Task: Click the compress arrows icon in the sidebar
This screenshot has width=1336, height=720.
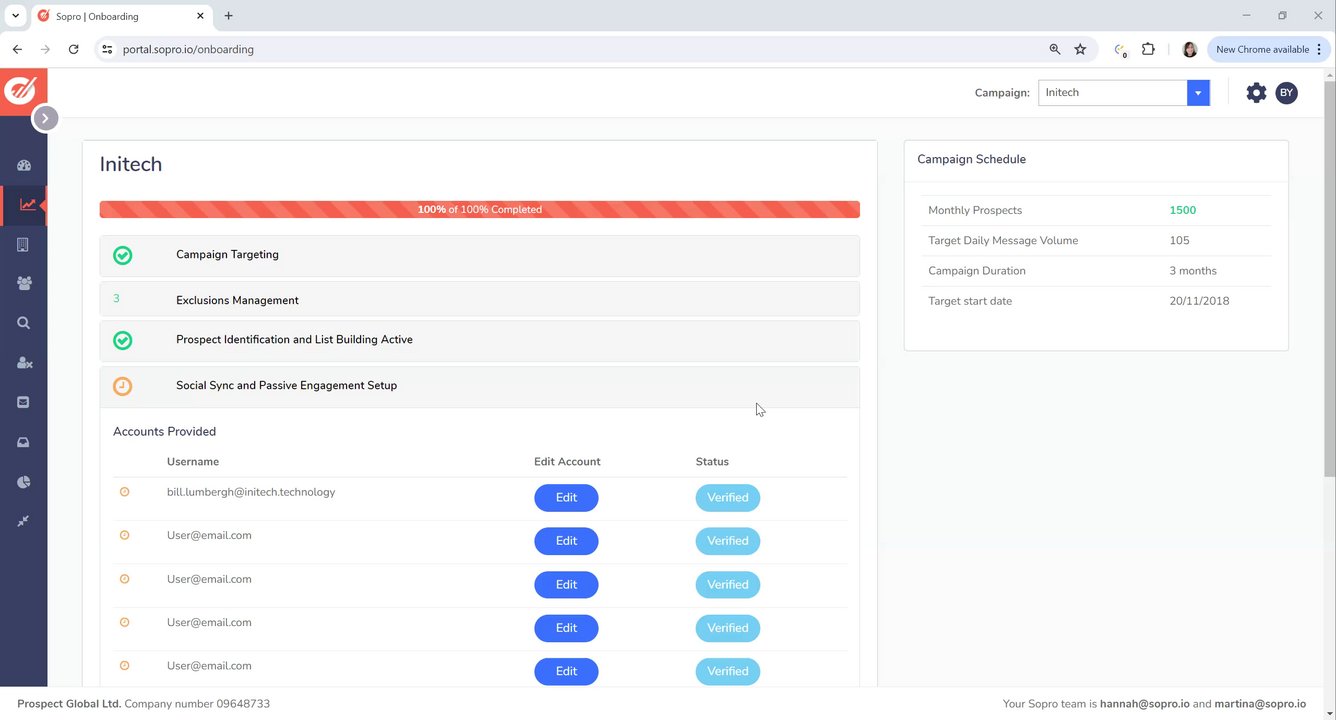Action: 23,521
